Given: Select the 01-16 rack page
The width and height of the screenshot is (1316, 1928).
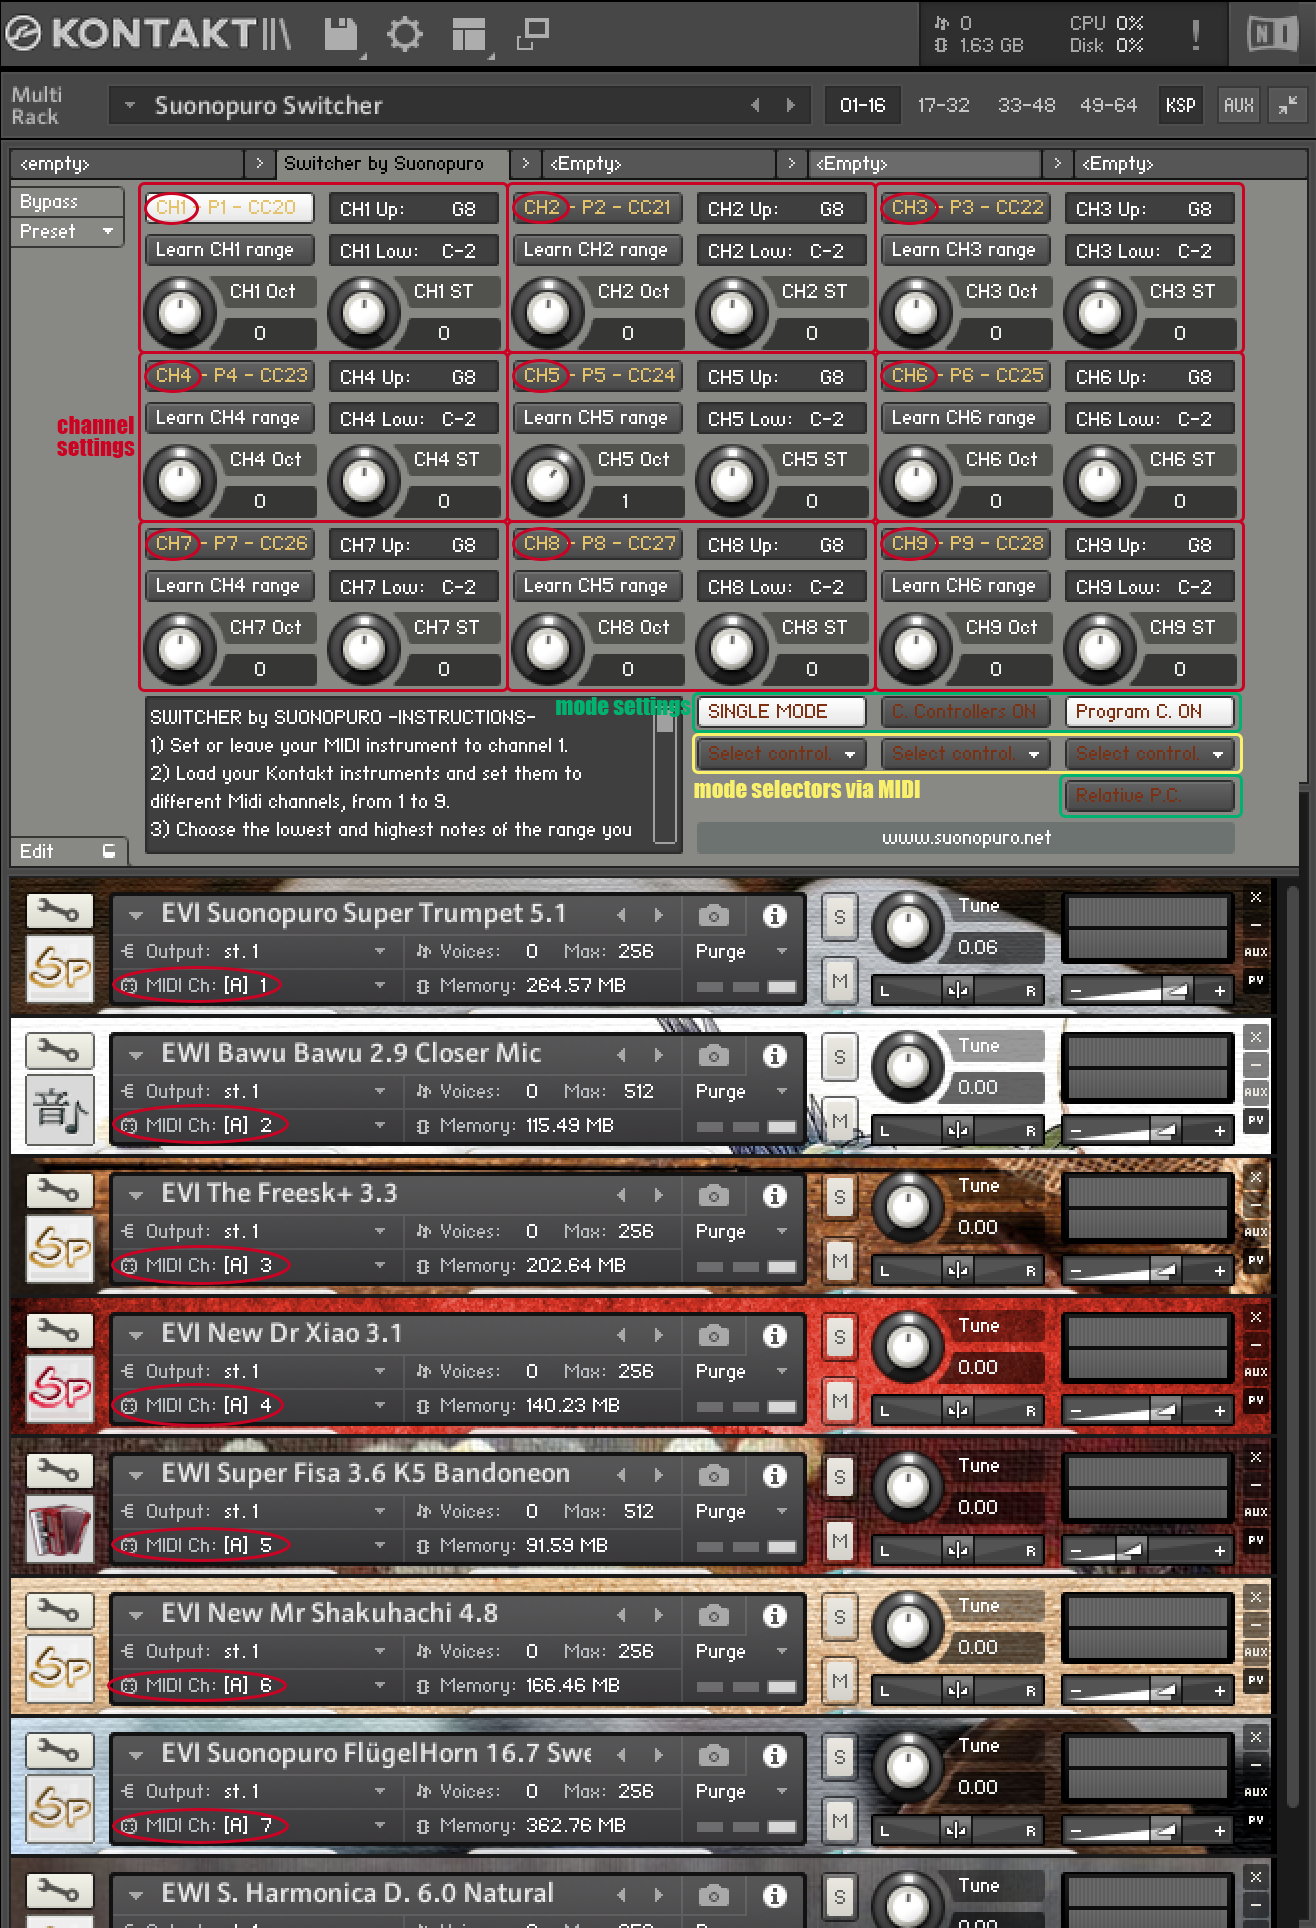Looking at the screenshot, I should (862, 105).
